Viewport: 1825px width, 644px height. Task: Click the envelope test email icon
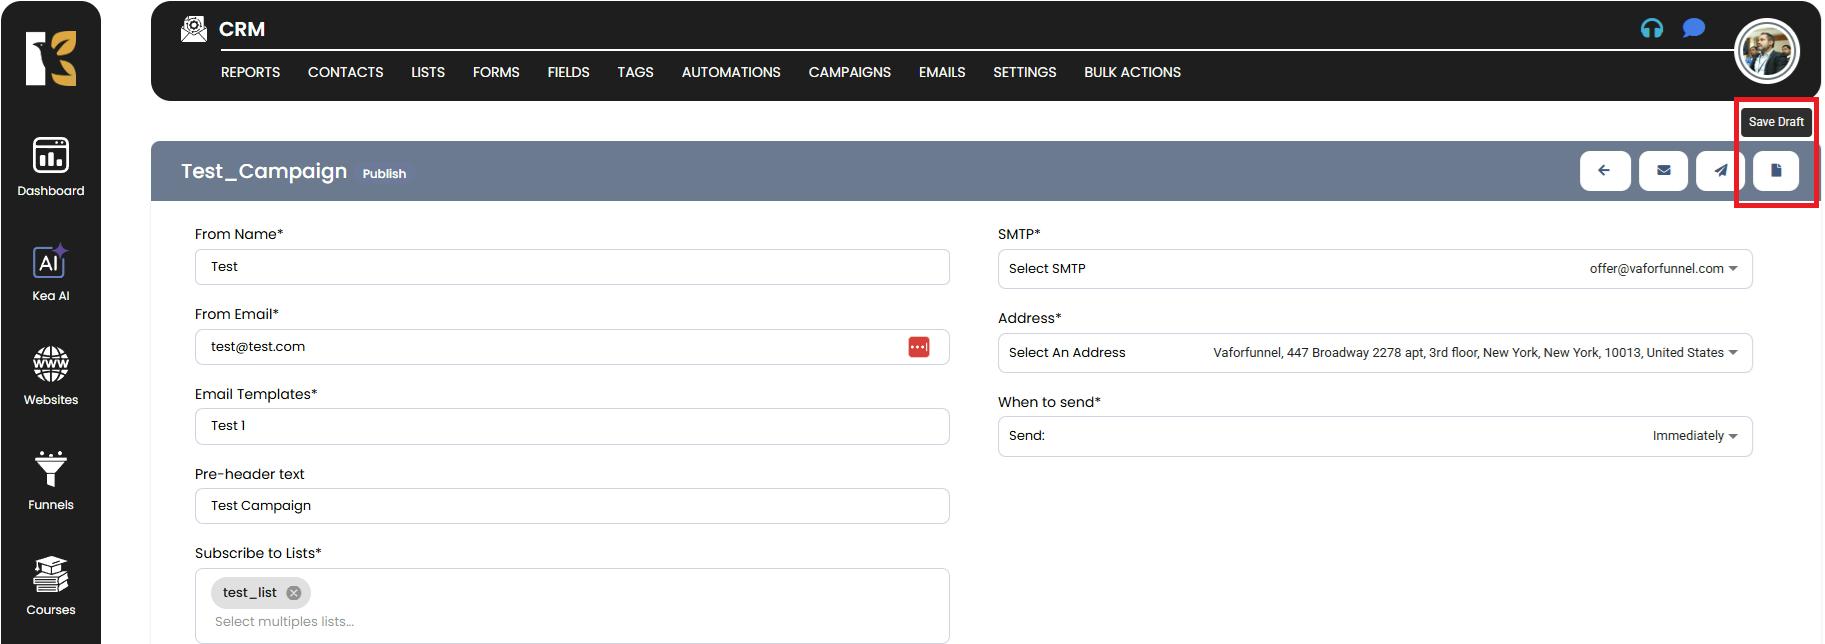(x=1663, y=171)
